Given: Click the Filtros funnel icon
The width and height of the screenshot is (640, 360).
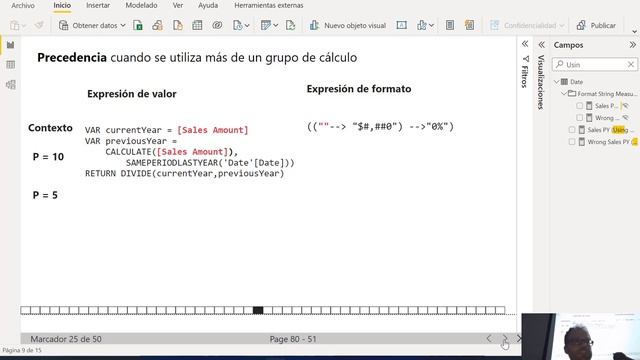Looking at the screenshot, I should point(525,59).
